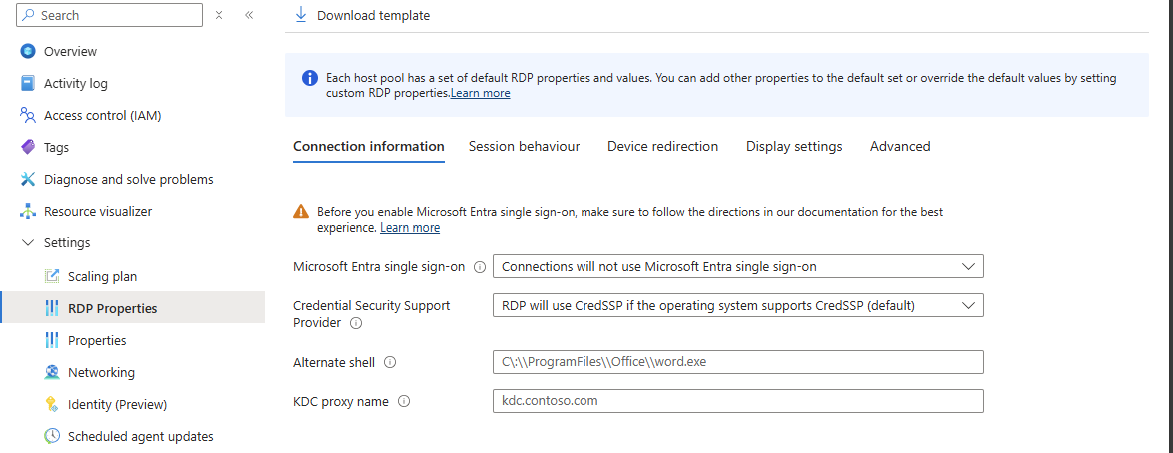This screenshot has width=1173, height=453.
Task: Click the Networking icon
Action: [x=52, y=372]
